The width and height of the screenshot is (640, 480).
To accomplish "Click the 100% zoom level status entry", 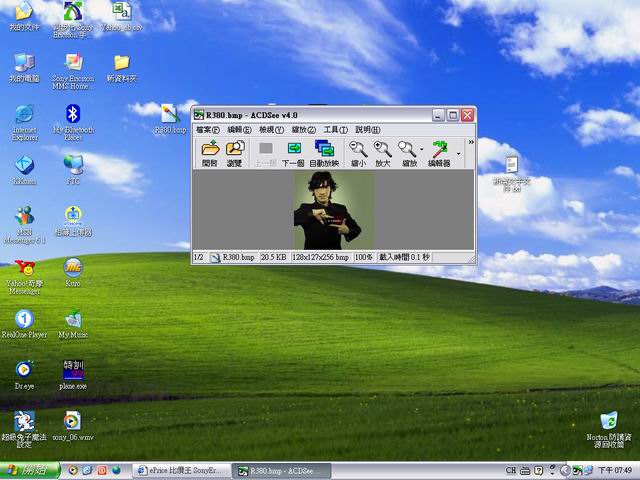I will (x=363, y=257).
